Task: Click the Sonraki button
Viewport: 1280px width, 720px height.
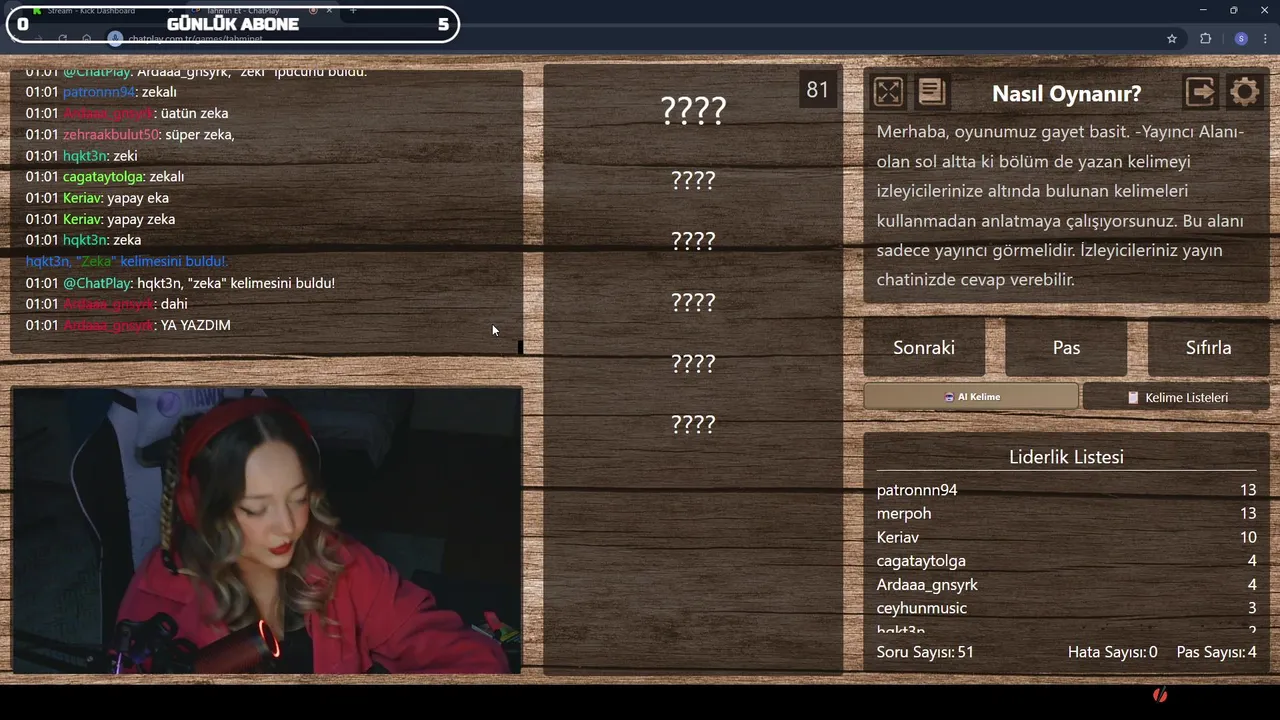Action: click(924, 347)
